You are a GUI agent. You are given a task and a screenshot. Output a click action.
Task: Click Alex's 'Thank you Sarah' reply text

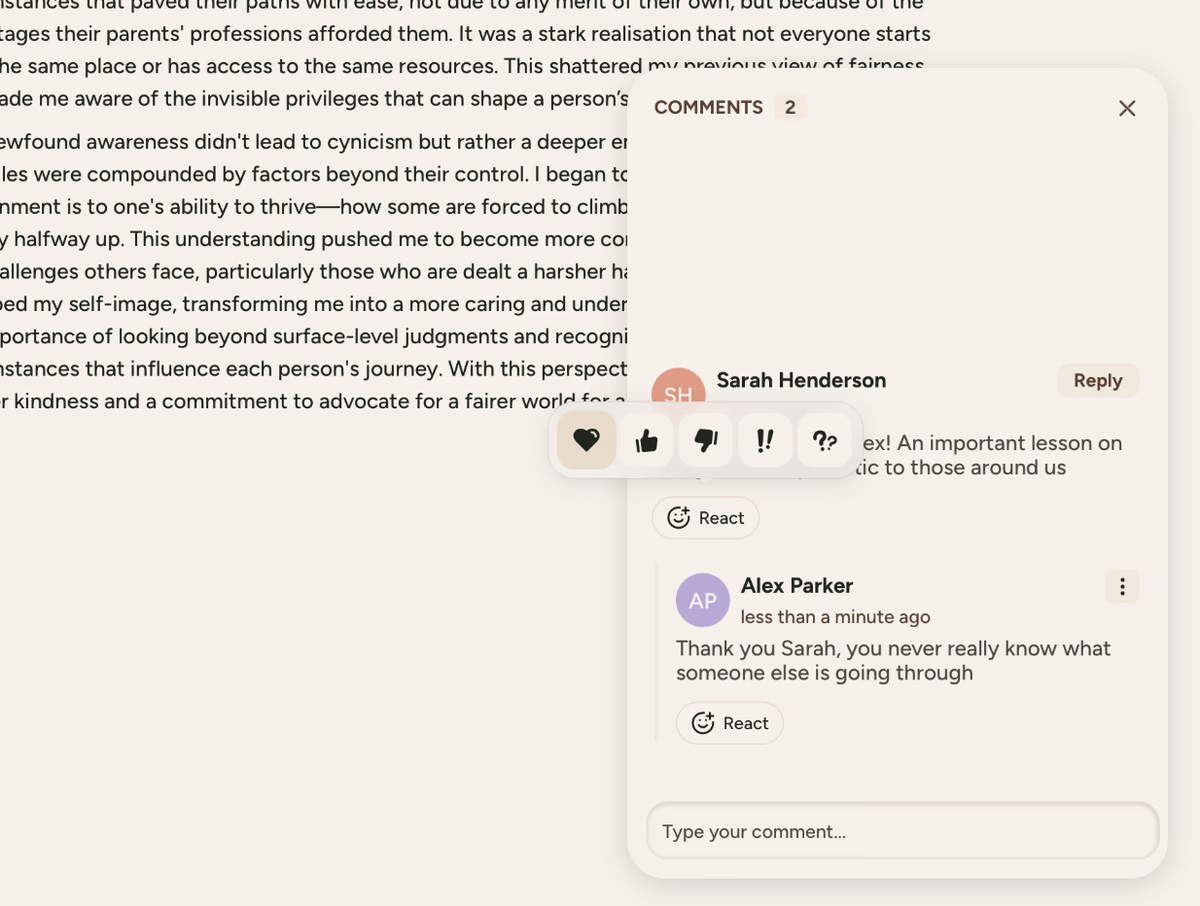point(892,660)
